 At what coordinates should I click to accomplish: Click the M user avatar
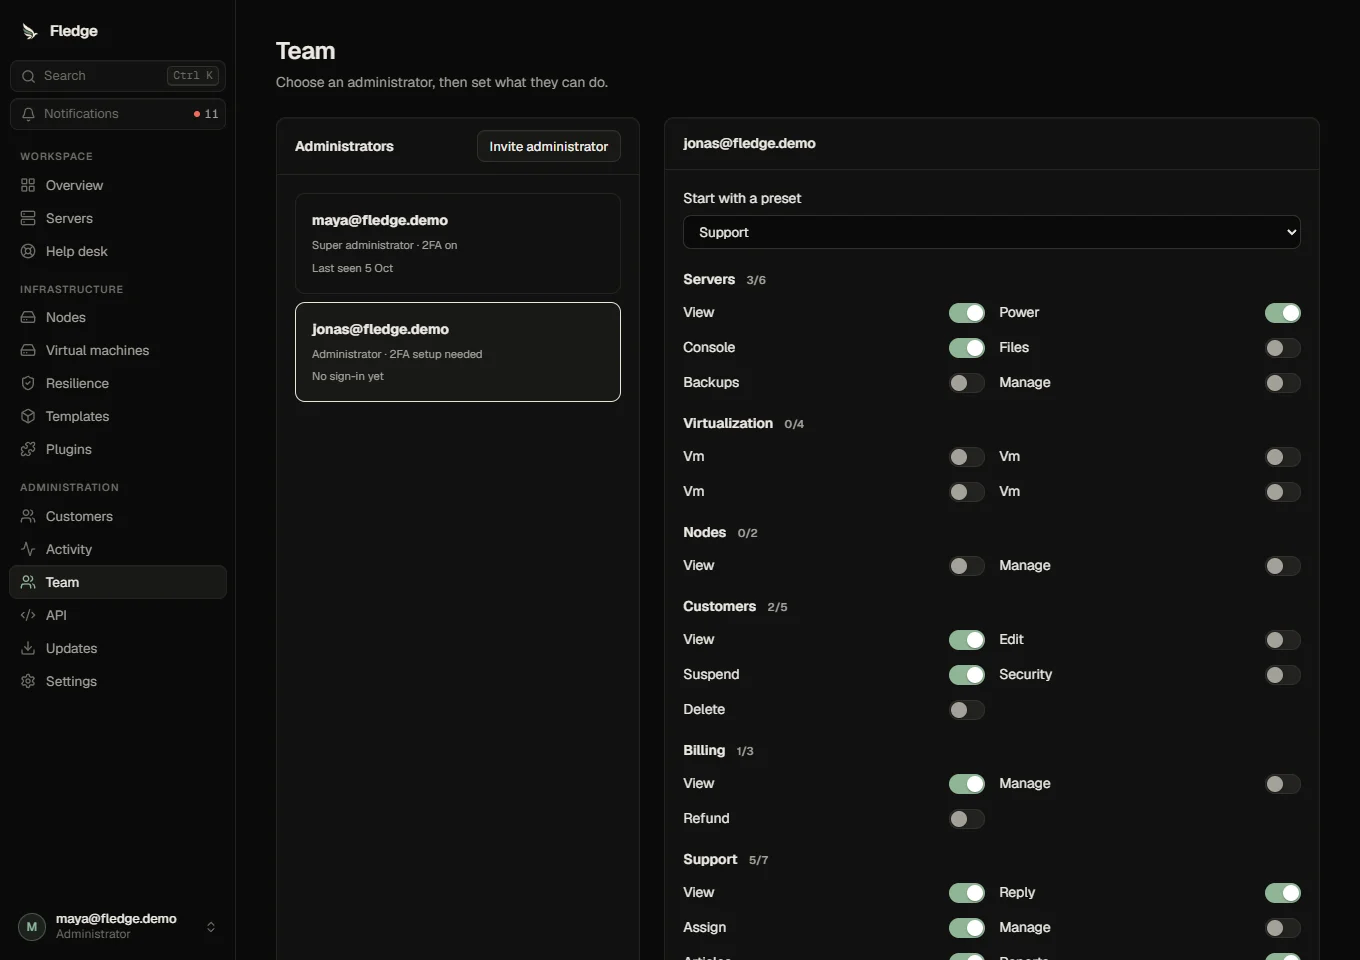(32, 927)
